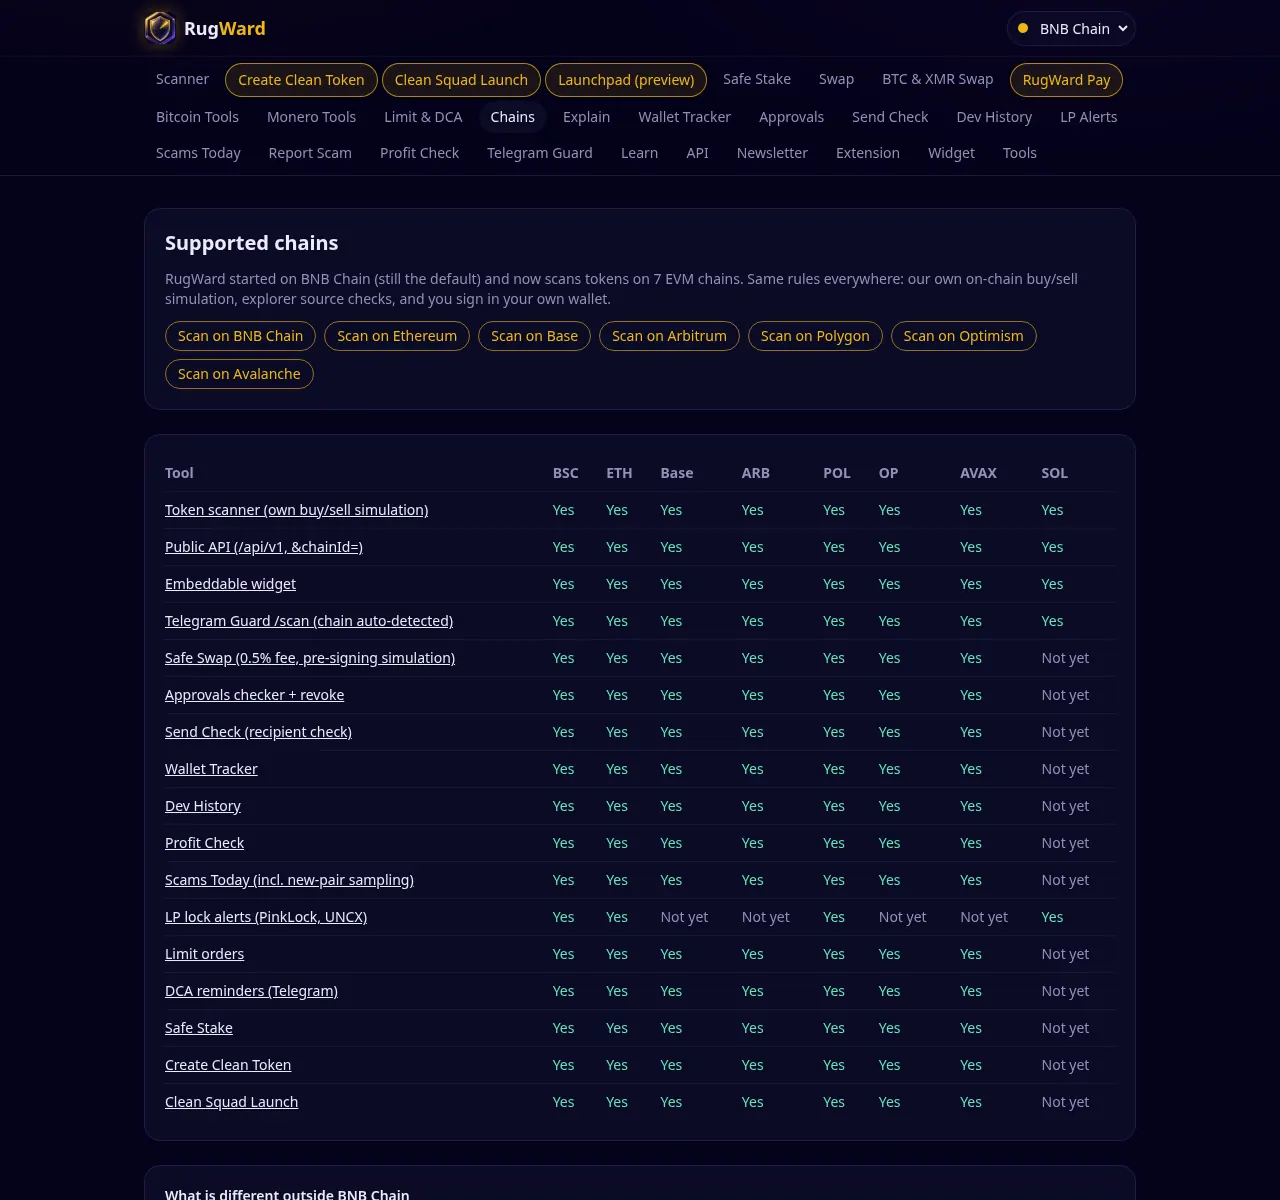The width and height of the screenshot is (1280, 1200).
Task: Open RugWard Pay
Action: pos(1066,80)
